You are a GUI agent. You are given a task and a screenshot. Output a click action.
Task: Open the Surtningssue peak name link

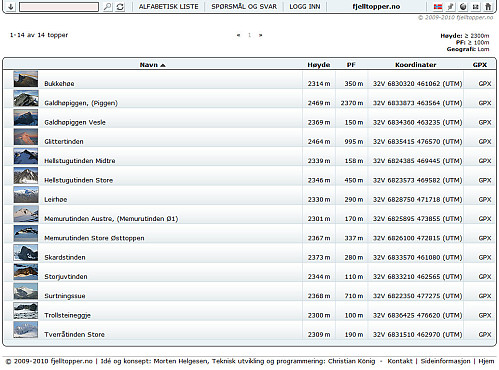point(65,296)
